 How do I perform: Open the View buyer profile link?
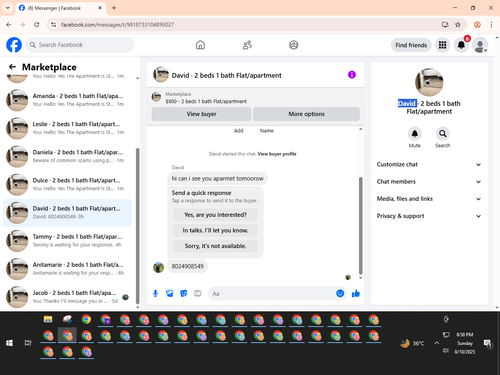tap(277, 154)
